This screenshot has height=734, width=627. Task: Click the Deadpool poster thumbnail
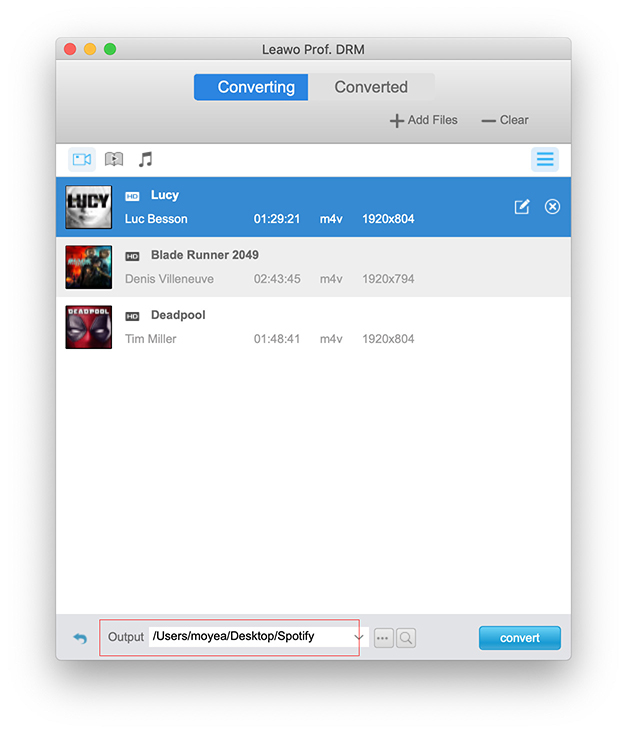88,327
